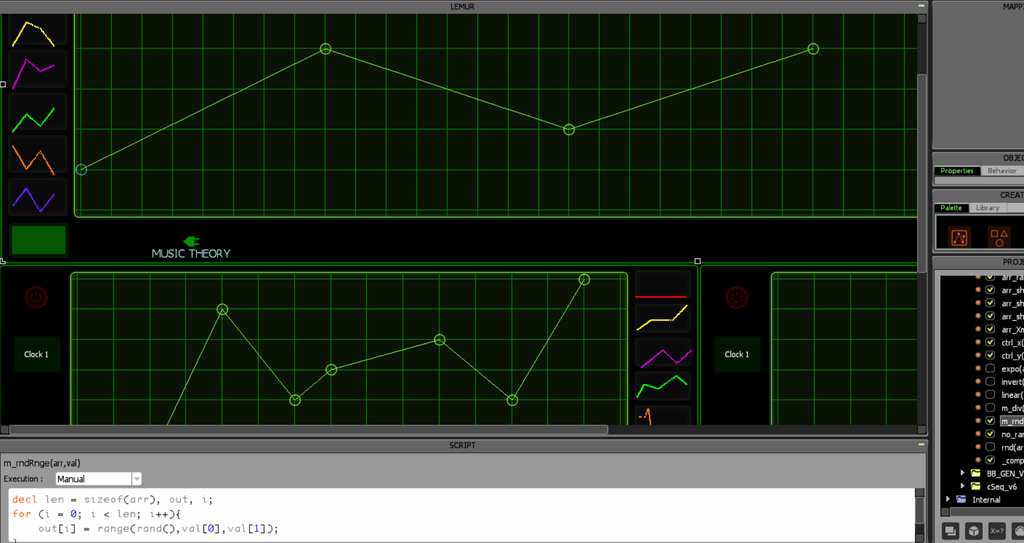
Task: Select the yellow curve preset thumbnail at top left
Action: pos(38,31)
